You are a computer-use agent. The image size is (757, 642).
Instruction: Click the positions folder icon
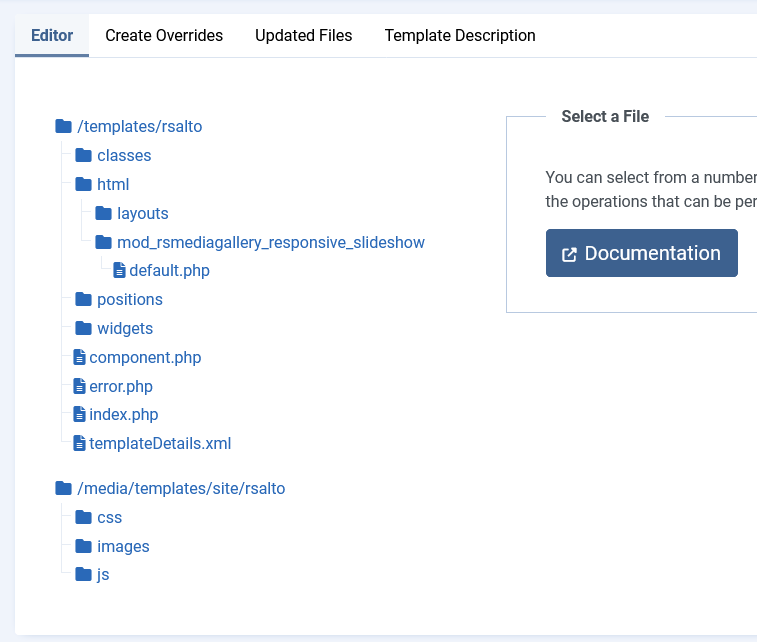(x=84, y=299)
